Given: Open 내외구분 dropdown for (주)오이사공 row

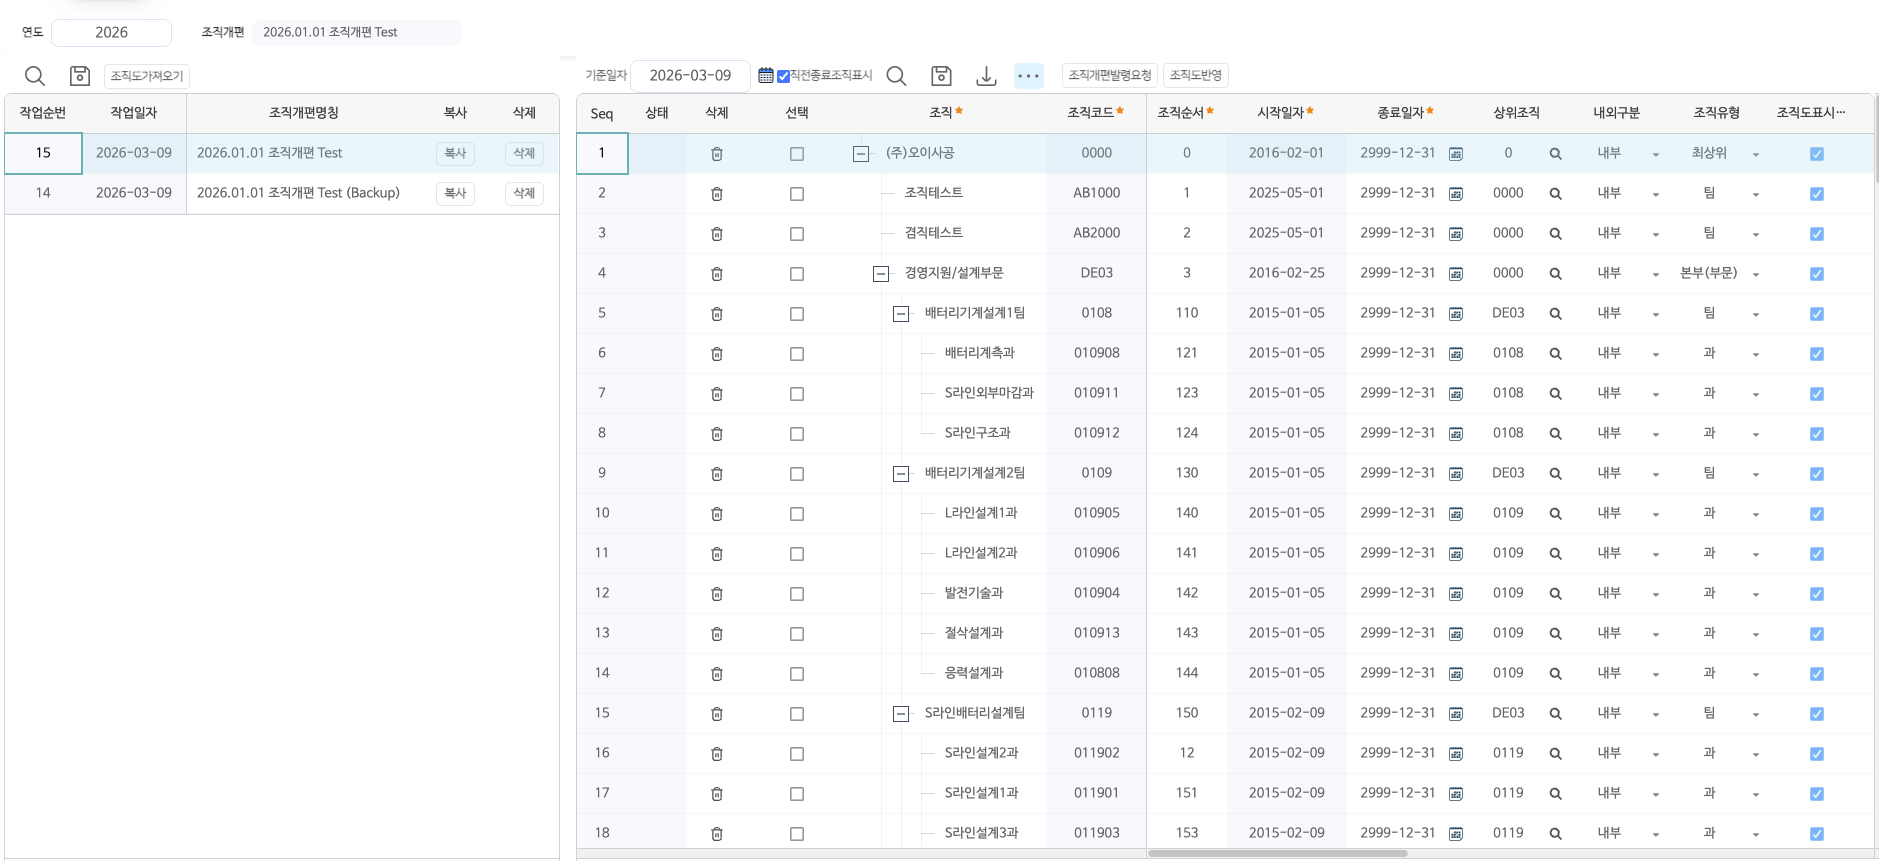Looking at the screenshot, I should pyautogui.click(x=1656, y=155).
